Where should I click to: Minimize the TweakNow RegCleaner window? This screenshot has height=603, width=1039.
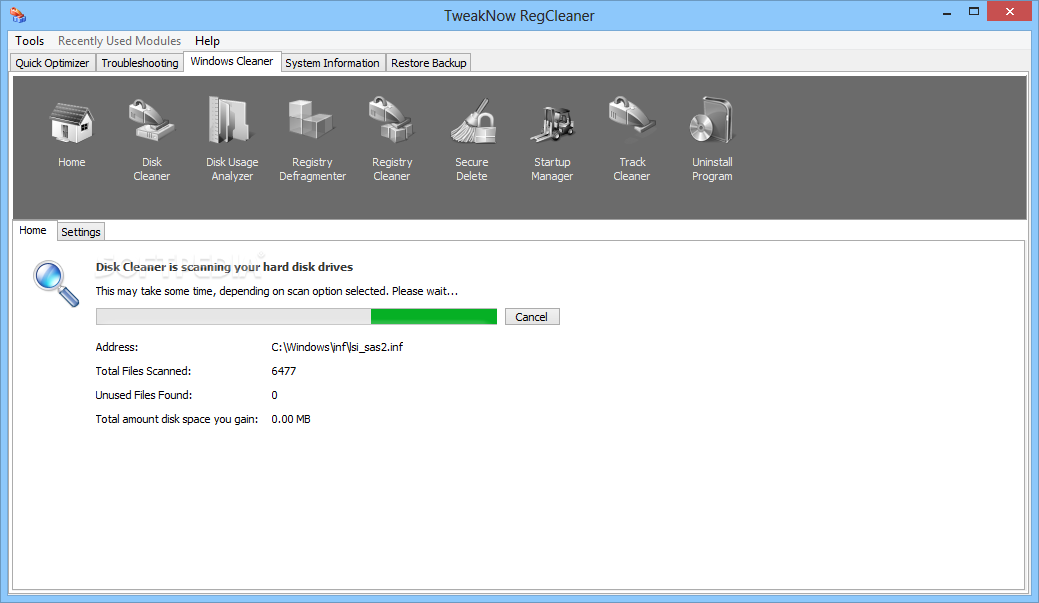[947, 12]
